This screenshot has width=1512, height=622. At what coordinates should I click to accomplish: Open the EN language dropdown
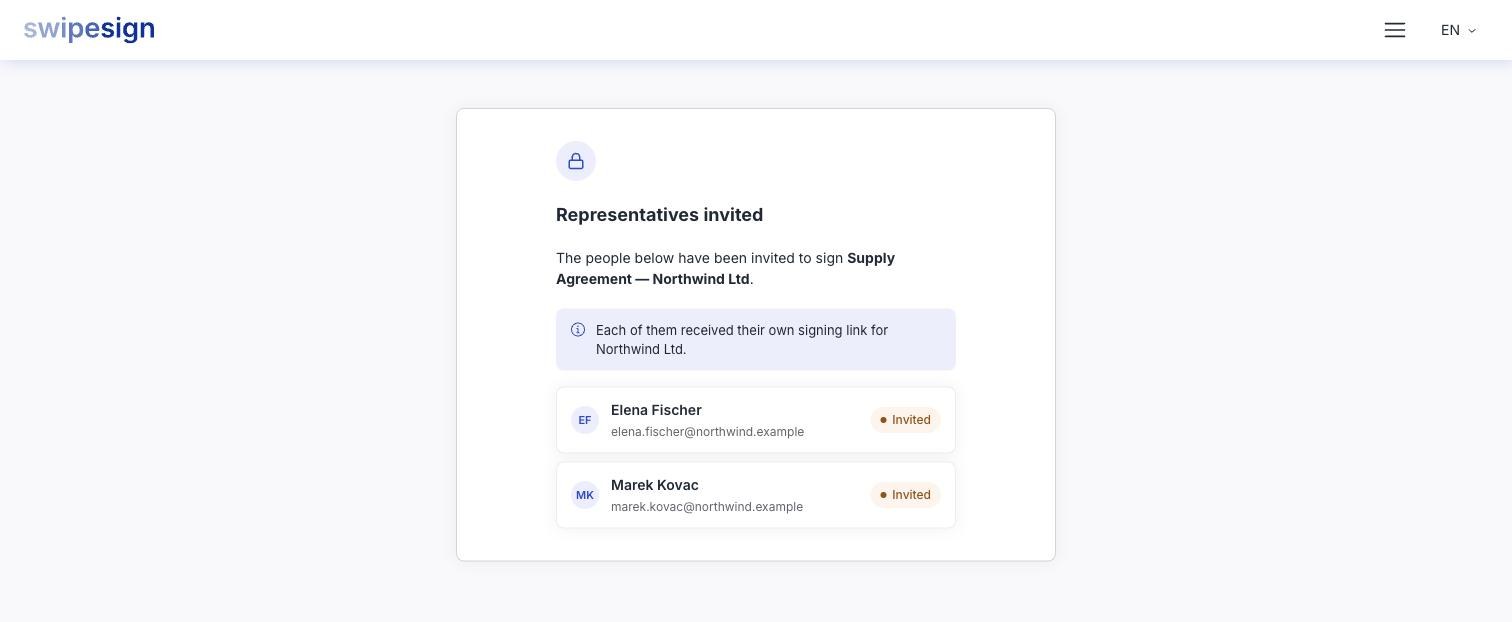click(1458, 30)
